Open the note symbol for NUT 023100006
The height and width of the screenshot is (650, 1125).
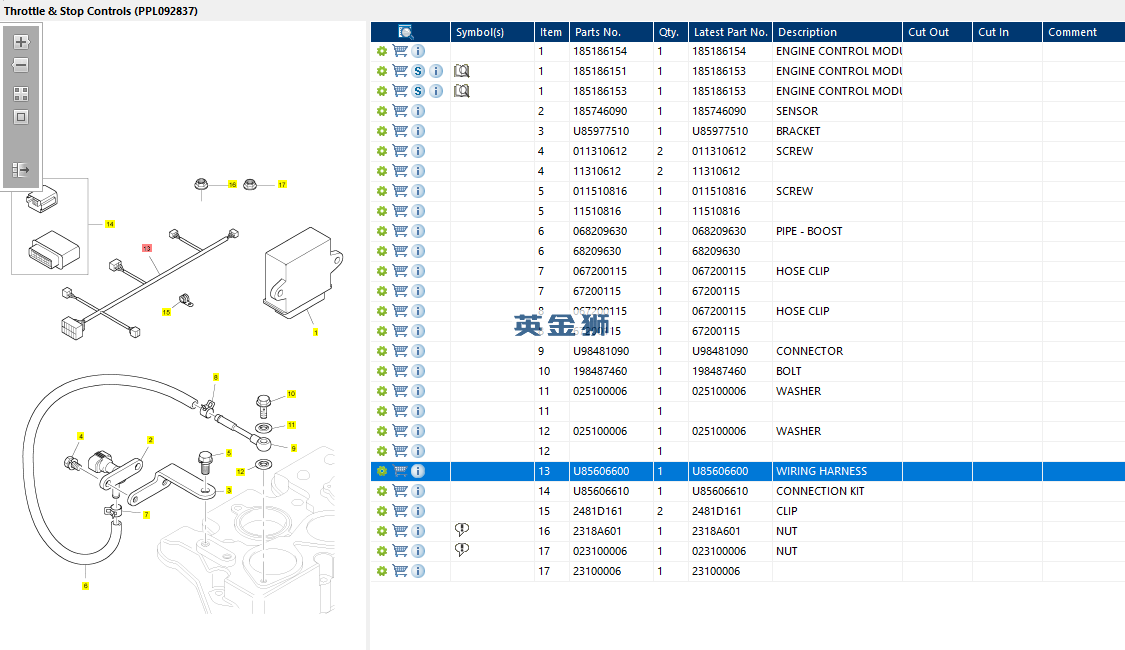point(462,550)
